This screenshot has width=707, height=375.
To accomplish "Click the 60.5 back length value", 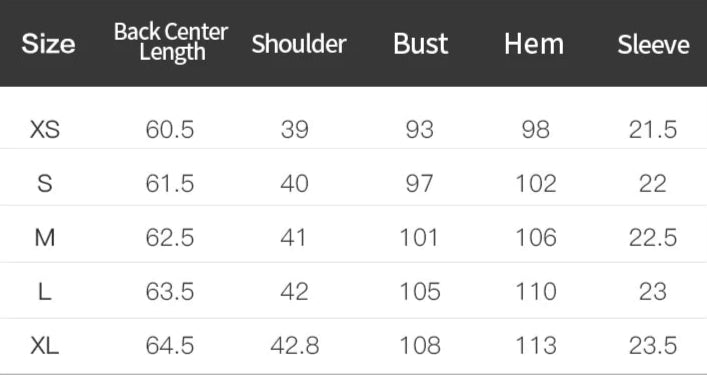I will (x=170, y=130).
